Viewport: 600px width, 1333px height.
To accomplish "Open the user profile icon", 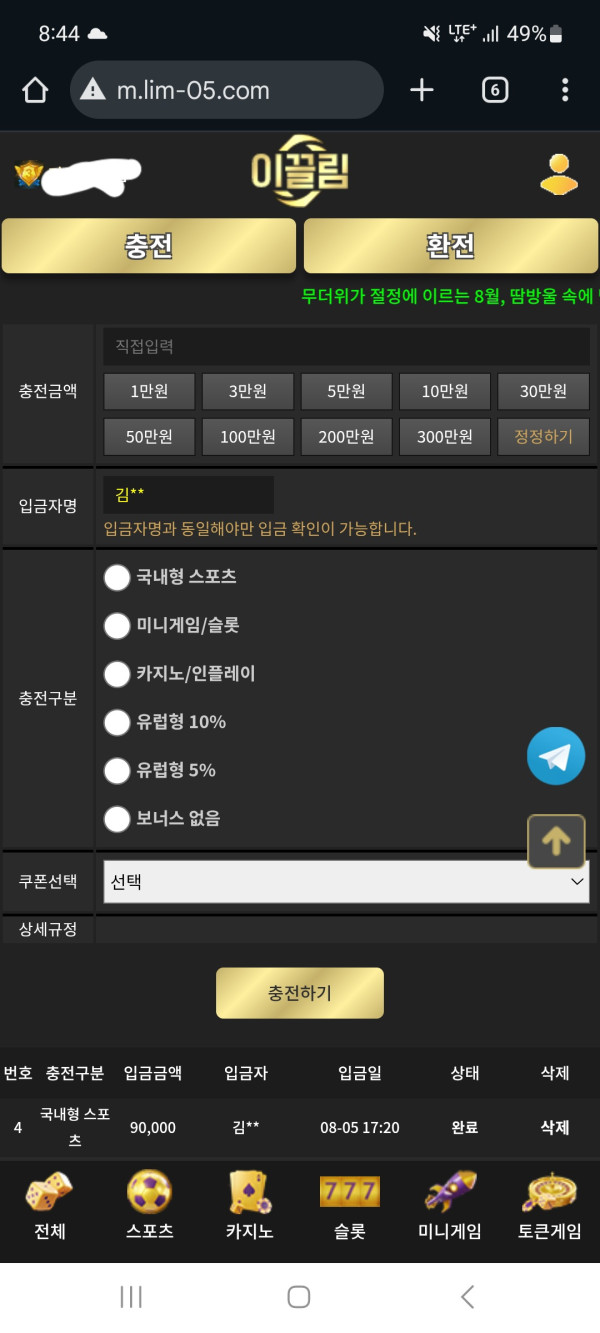I will tap(559, 174).
